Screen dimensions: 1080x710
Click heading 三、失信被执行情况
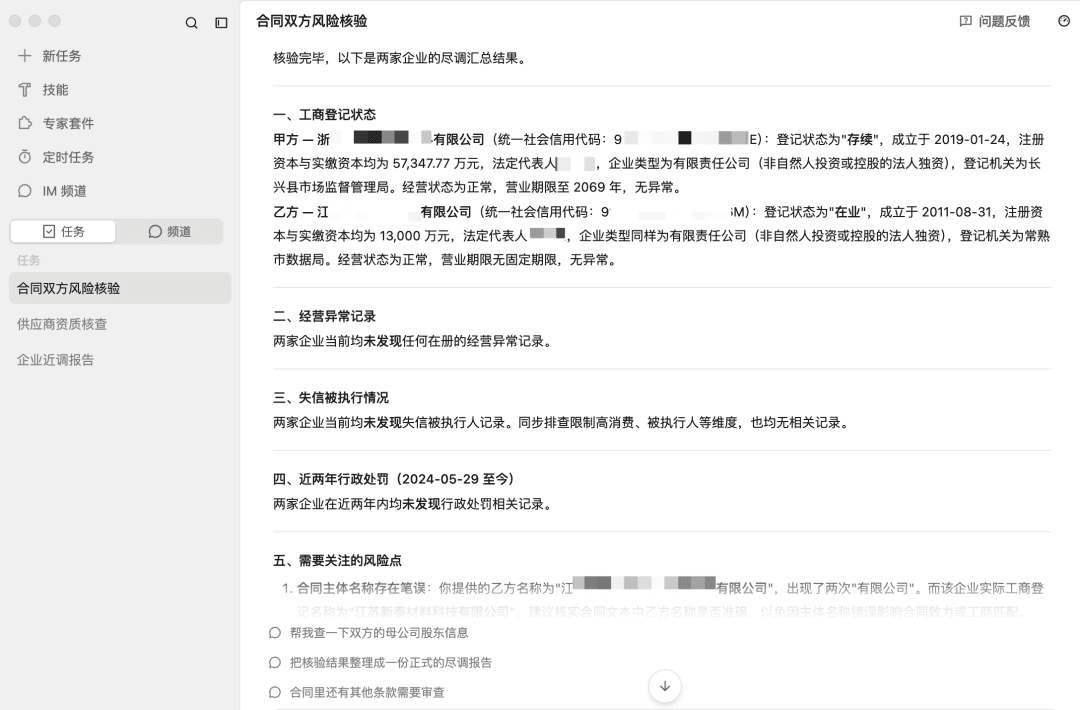pyautogui.click(x=331, y=397)
